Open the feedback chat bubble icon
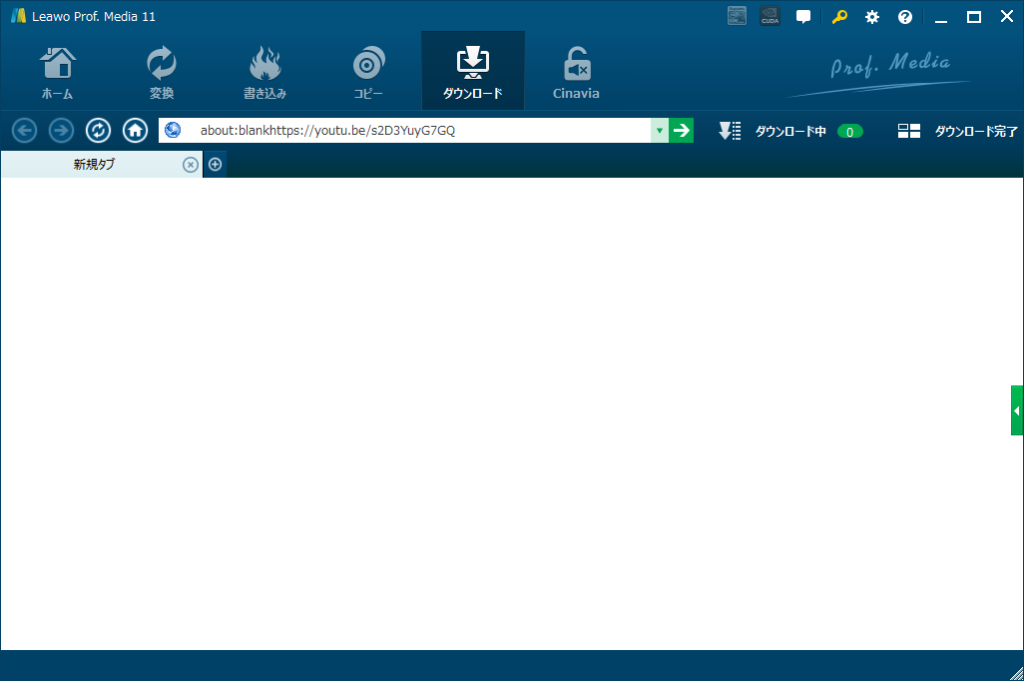Viewport: 1024px width, 681px height. tap(803, 16)
